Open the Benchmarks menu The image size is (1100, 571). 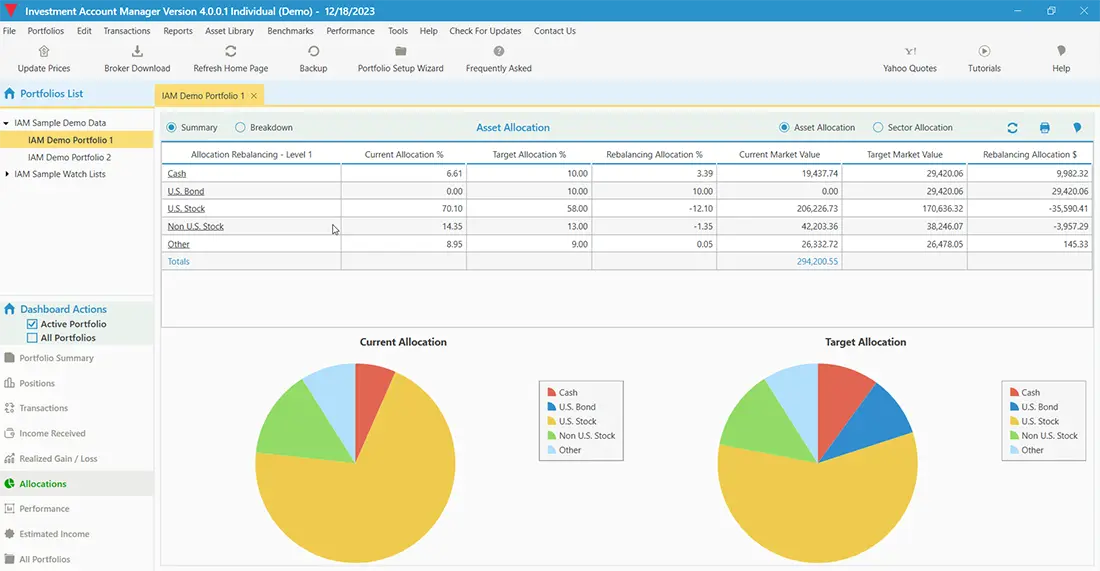pyautogui.click(x=290, y=31)
